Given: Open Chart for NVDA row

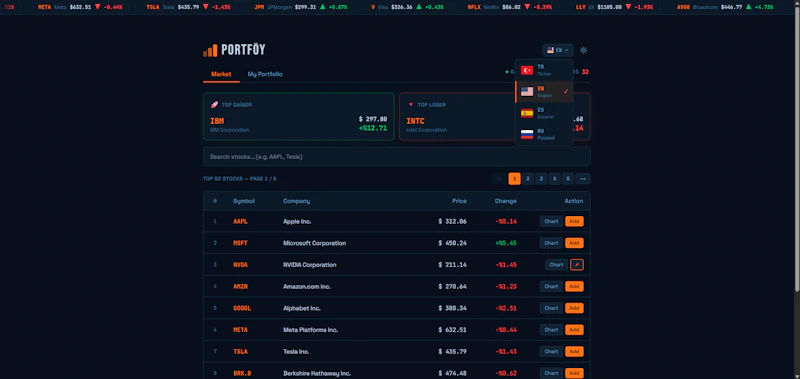Looking at the screenshot, I should pos(556,265).
